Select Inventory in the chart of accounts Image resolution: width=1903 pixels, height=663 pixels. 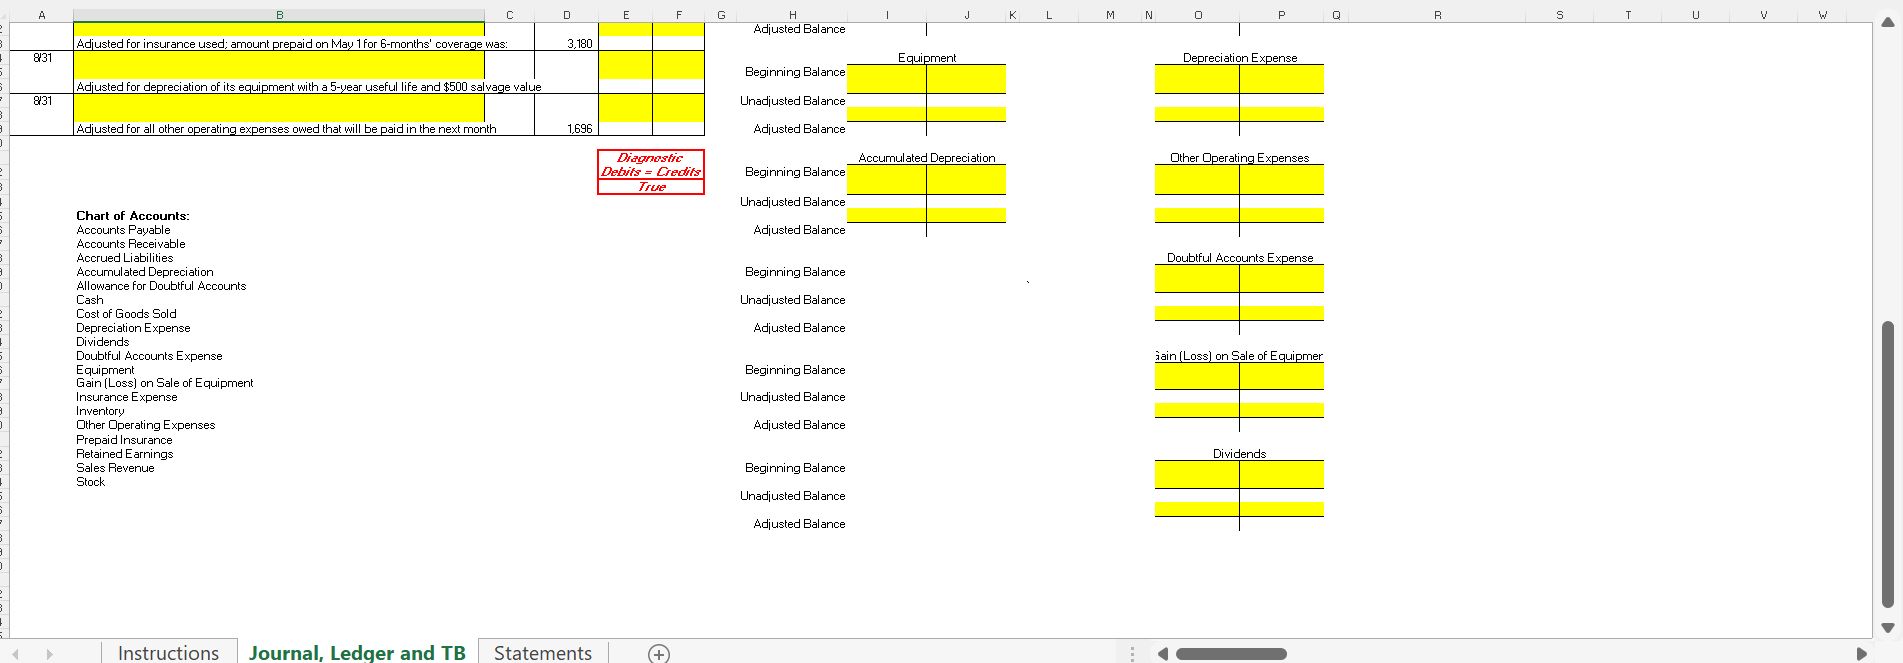point(101,411)
